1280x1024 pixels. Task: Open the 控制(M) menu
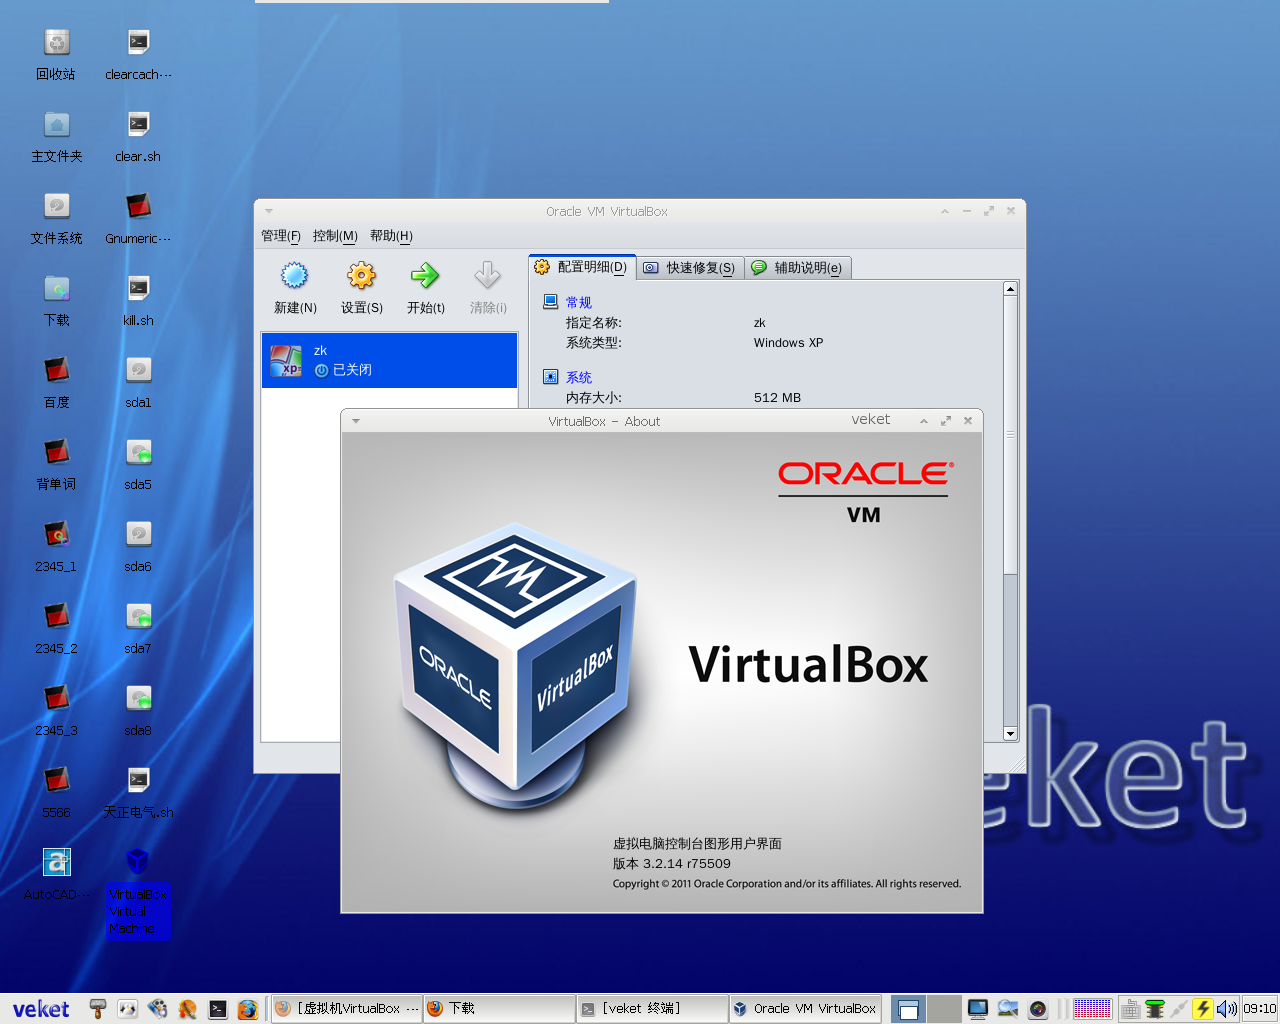[335, 236]
